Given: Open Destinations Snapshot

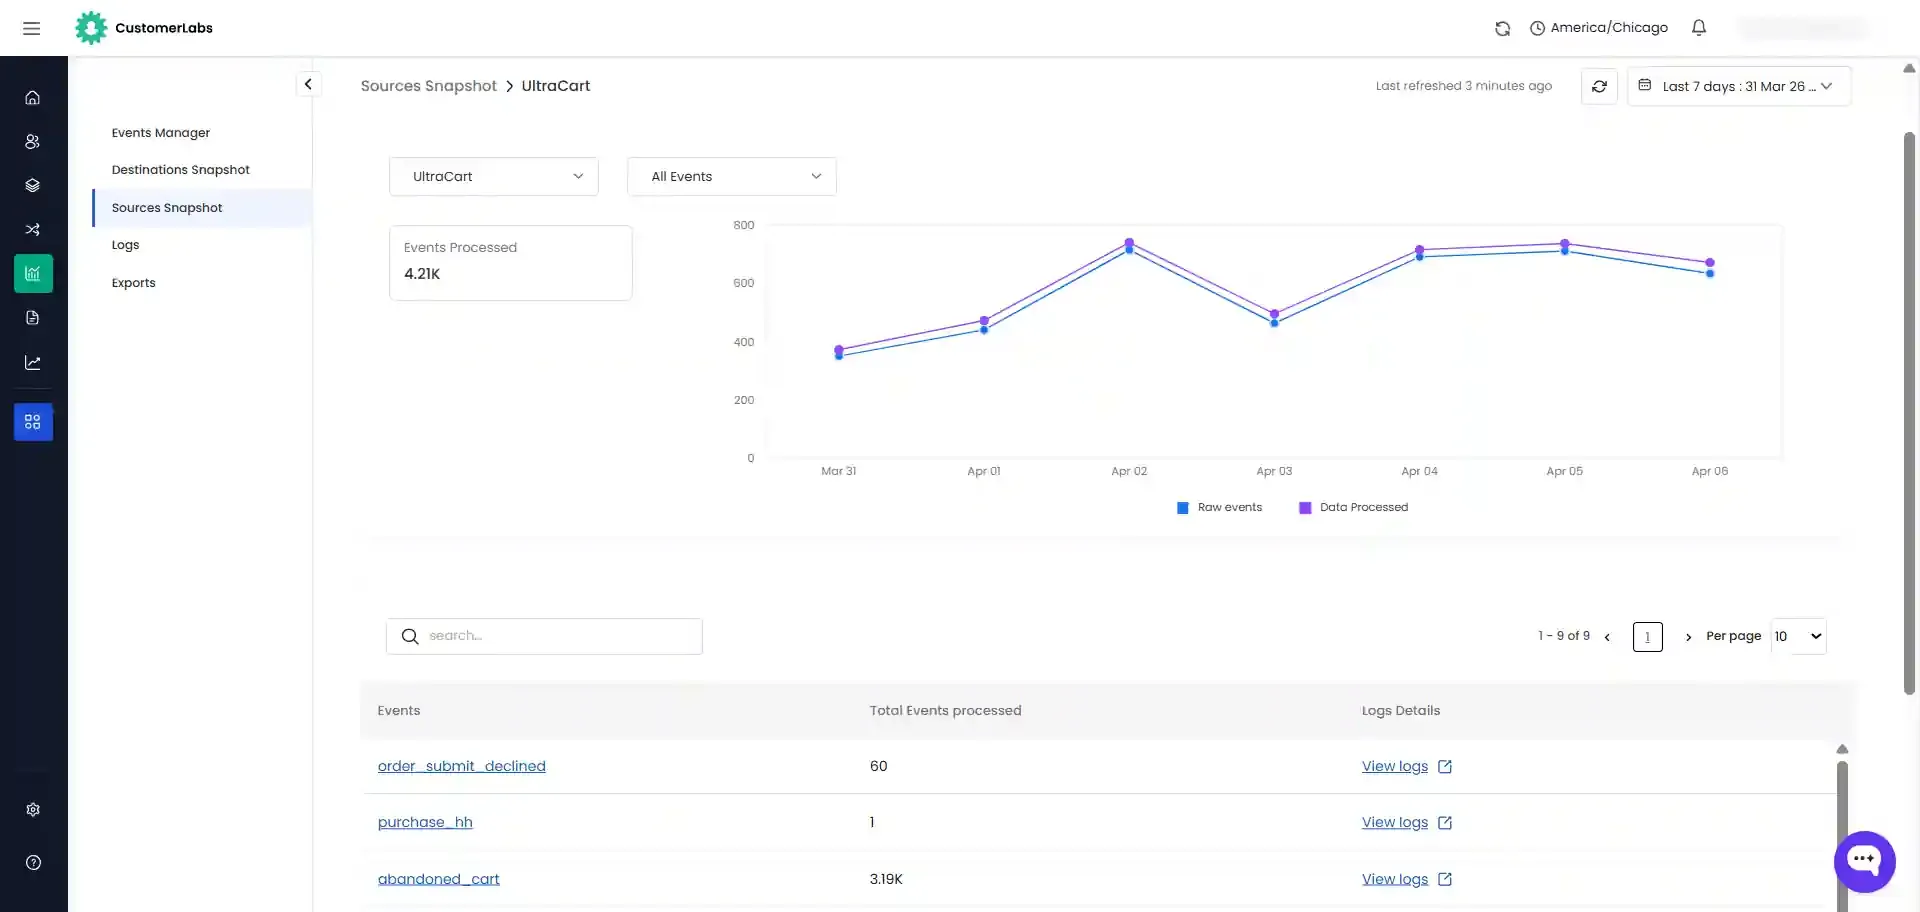Looking at the screenshot, I should tap(181, 170).
